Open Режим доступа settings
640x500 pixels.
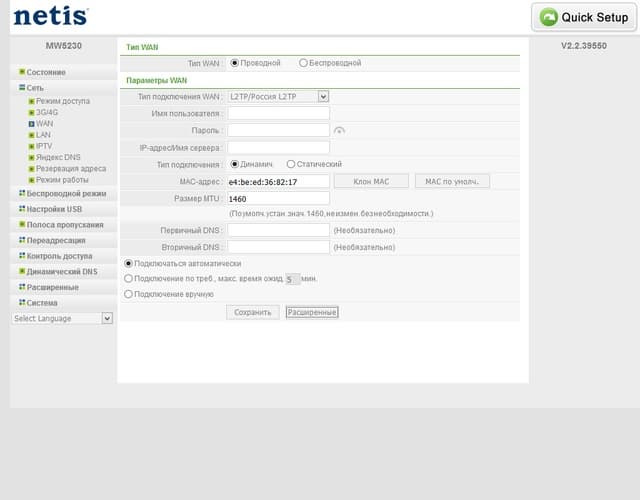[x=63, y=101]
